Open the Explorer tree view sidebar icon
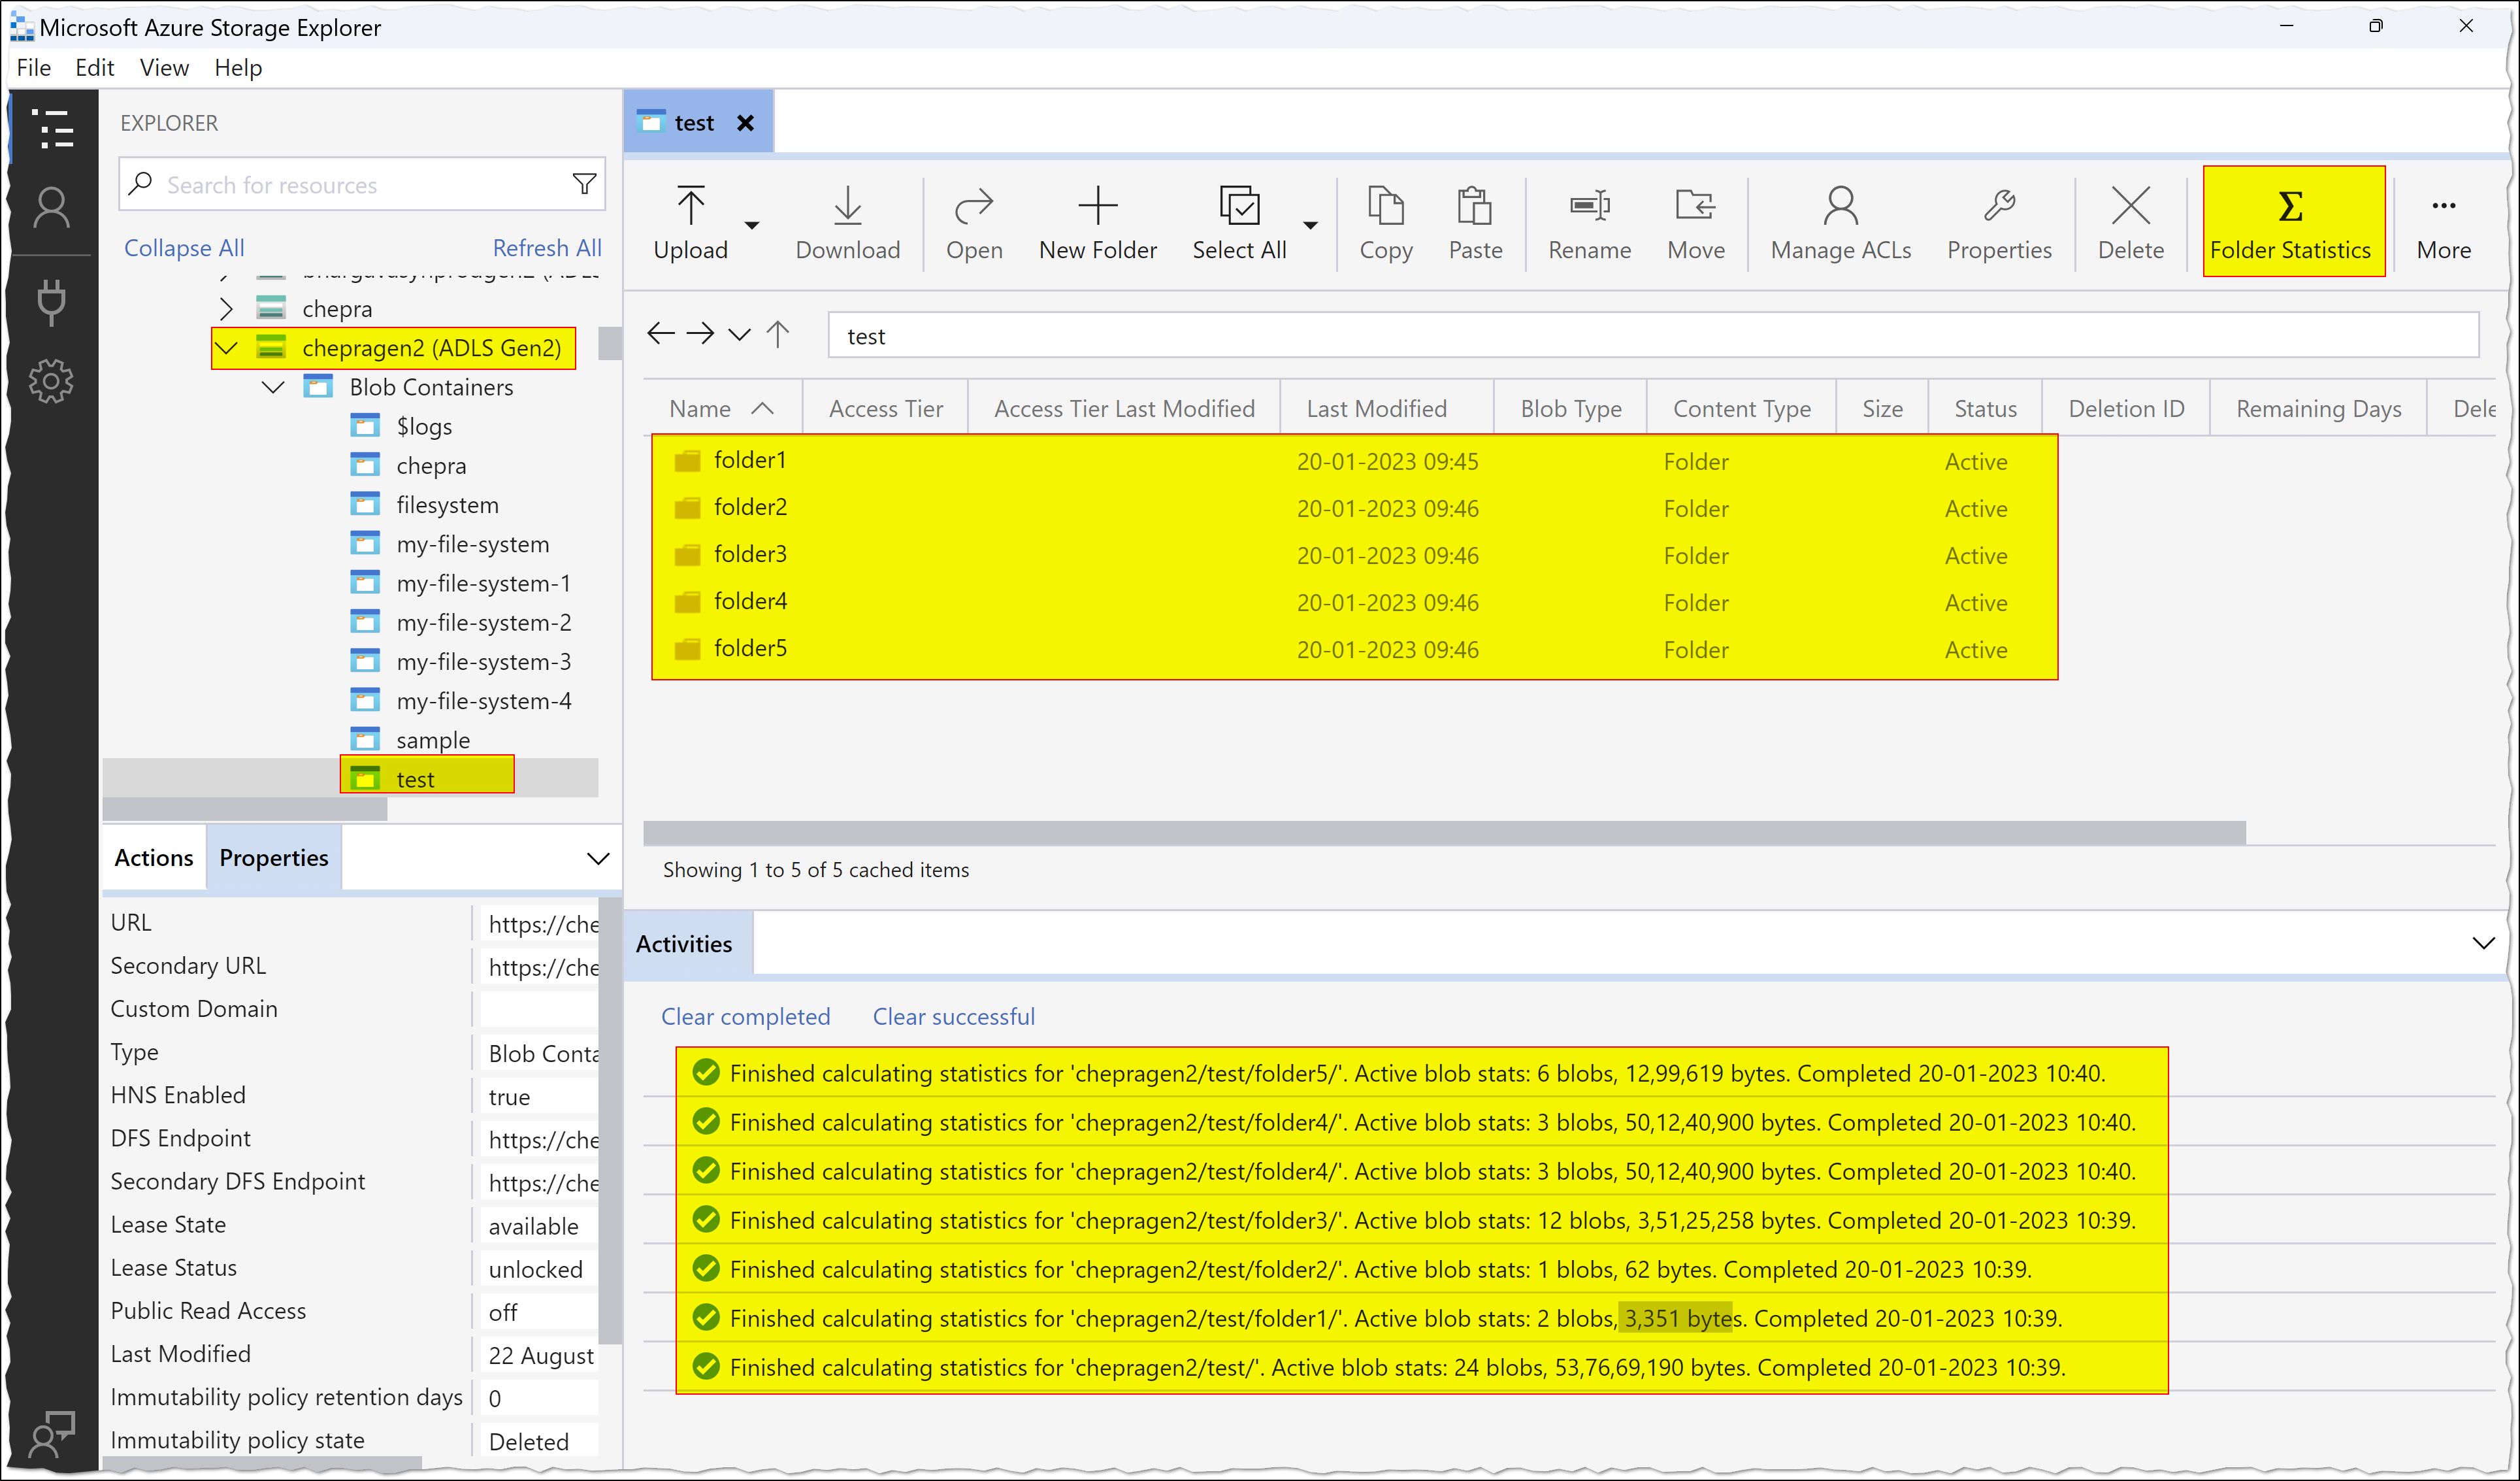Image resolution: width=2520 pixels, height=1481 pixels. point(52,129)
